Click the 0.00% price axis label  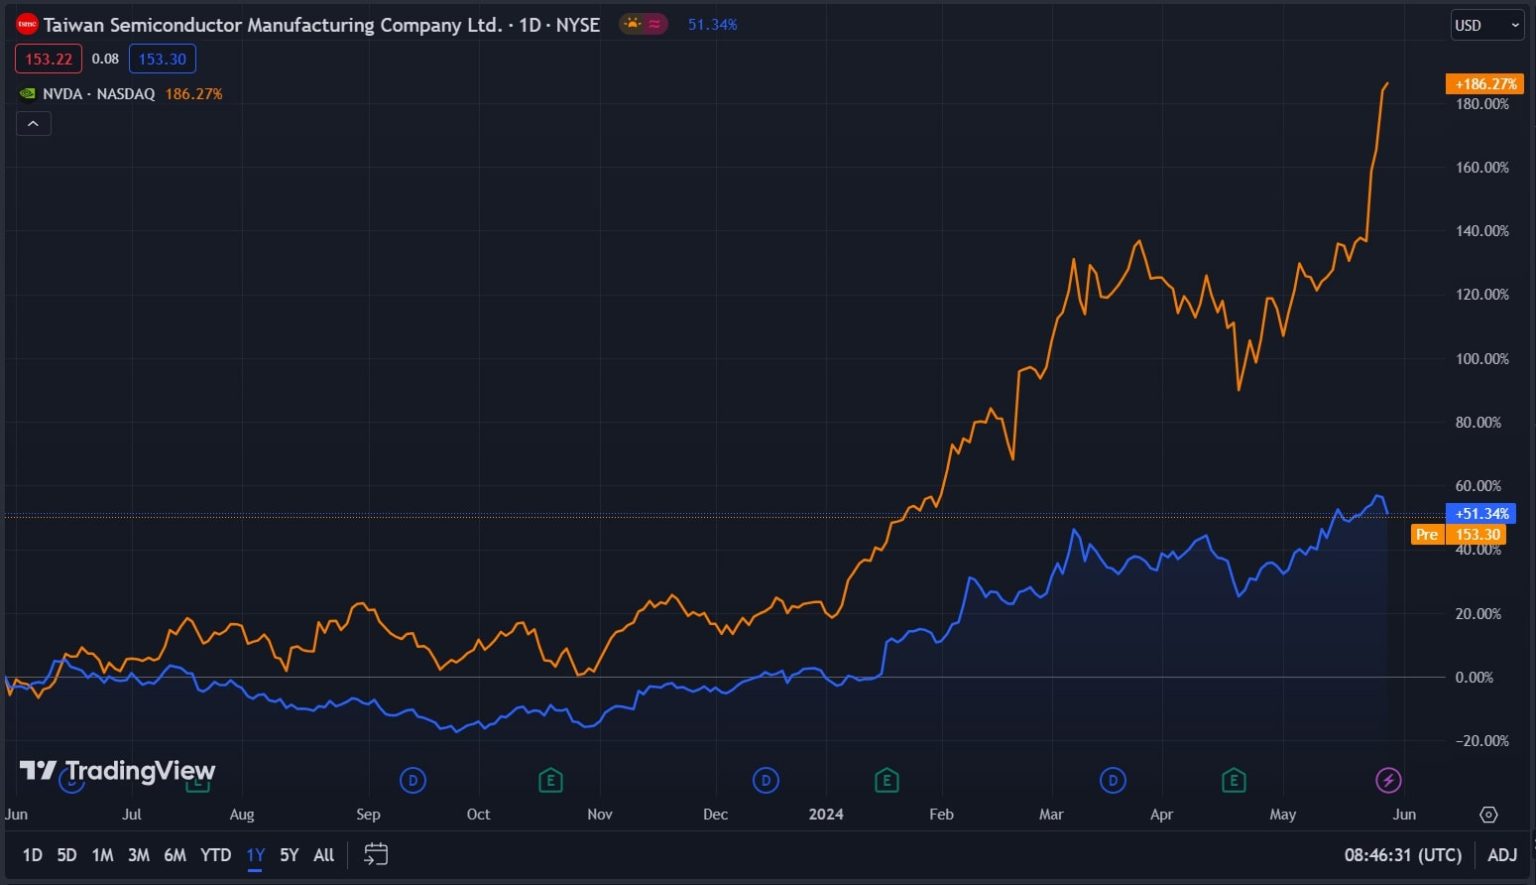pos(1474,677)
